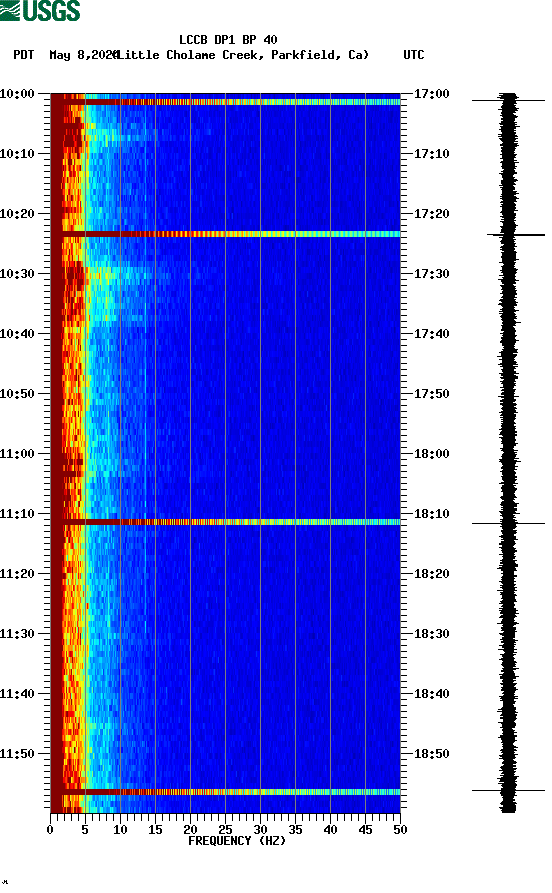Screen dimensions: 552x893
Task: Select the title text 'LCCB DP1 BP 40'
Action: tap(228, 40)
